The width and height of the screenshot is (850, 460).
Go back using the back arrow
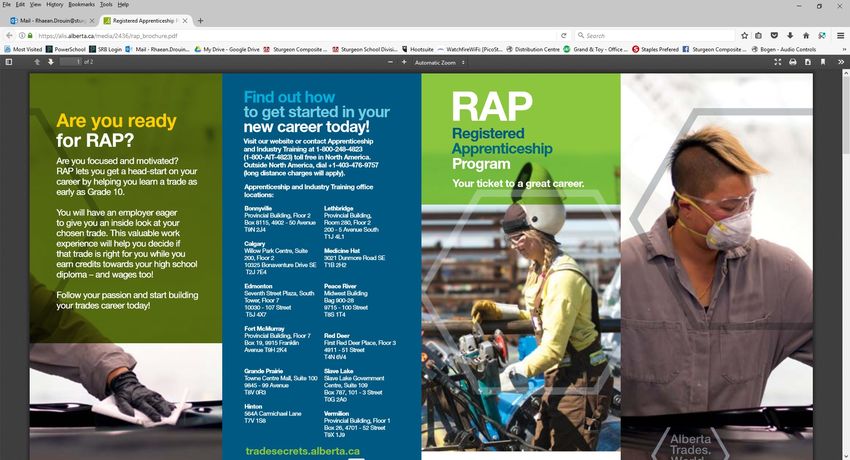click(x=9, y=35)
